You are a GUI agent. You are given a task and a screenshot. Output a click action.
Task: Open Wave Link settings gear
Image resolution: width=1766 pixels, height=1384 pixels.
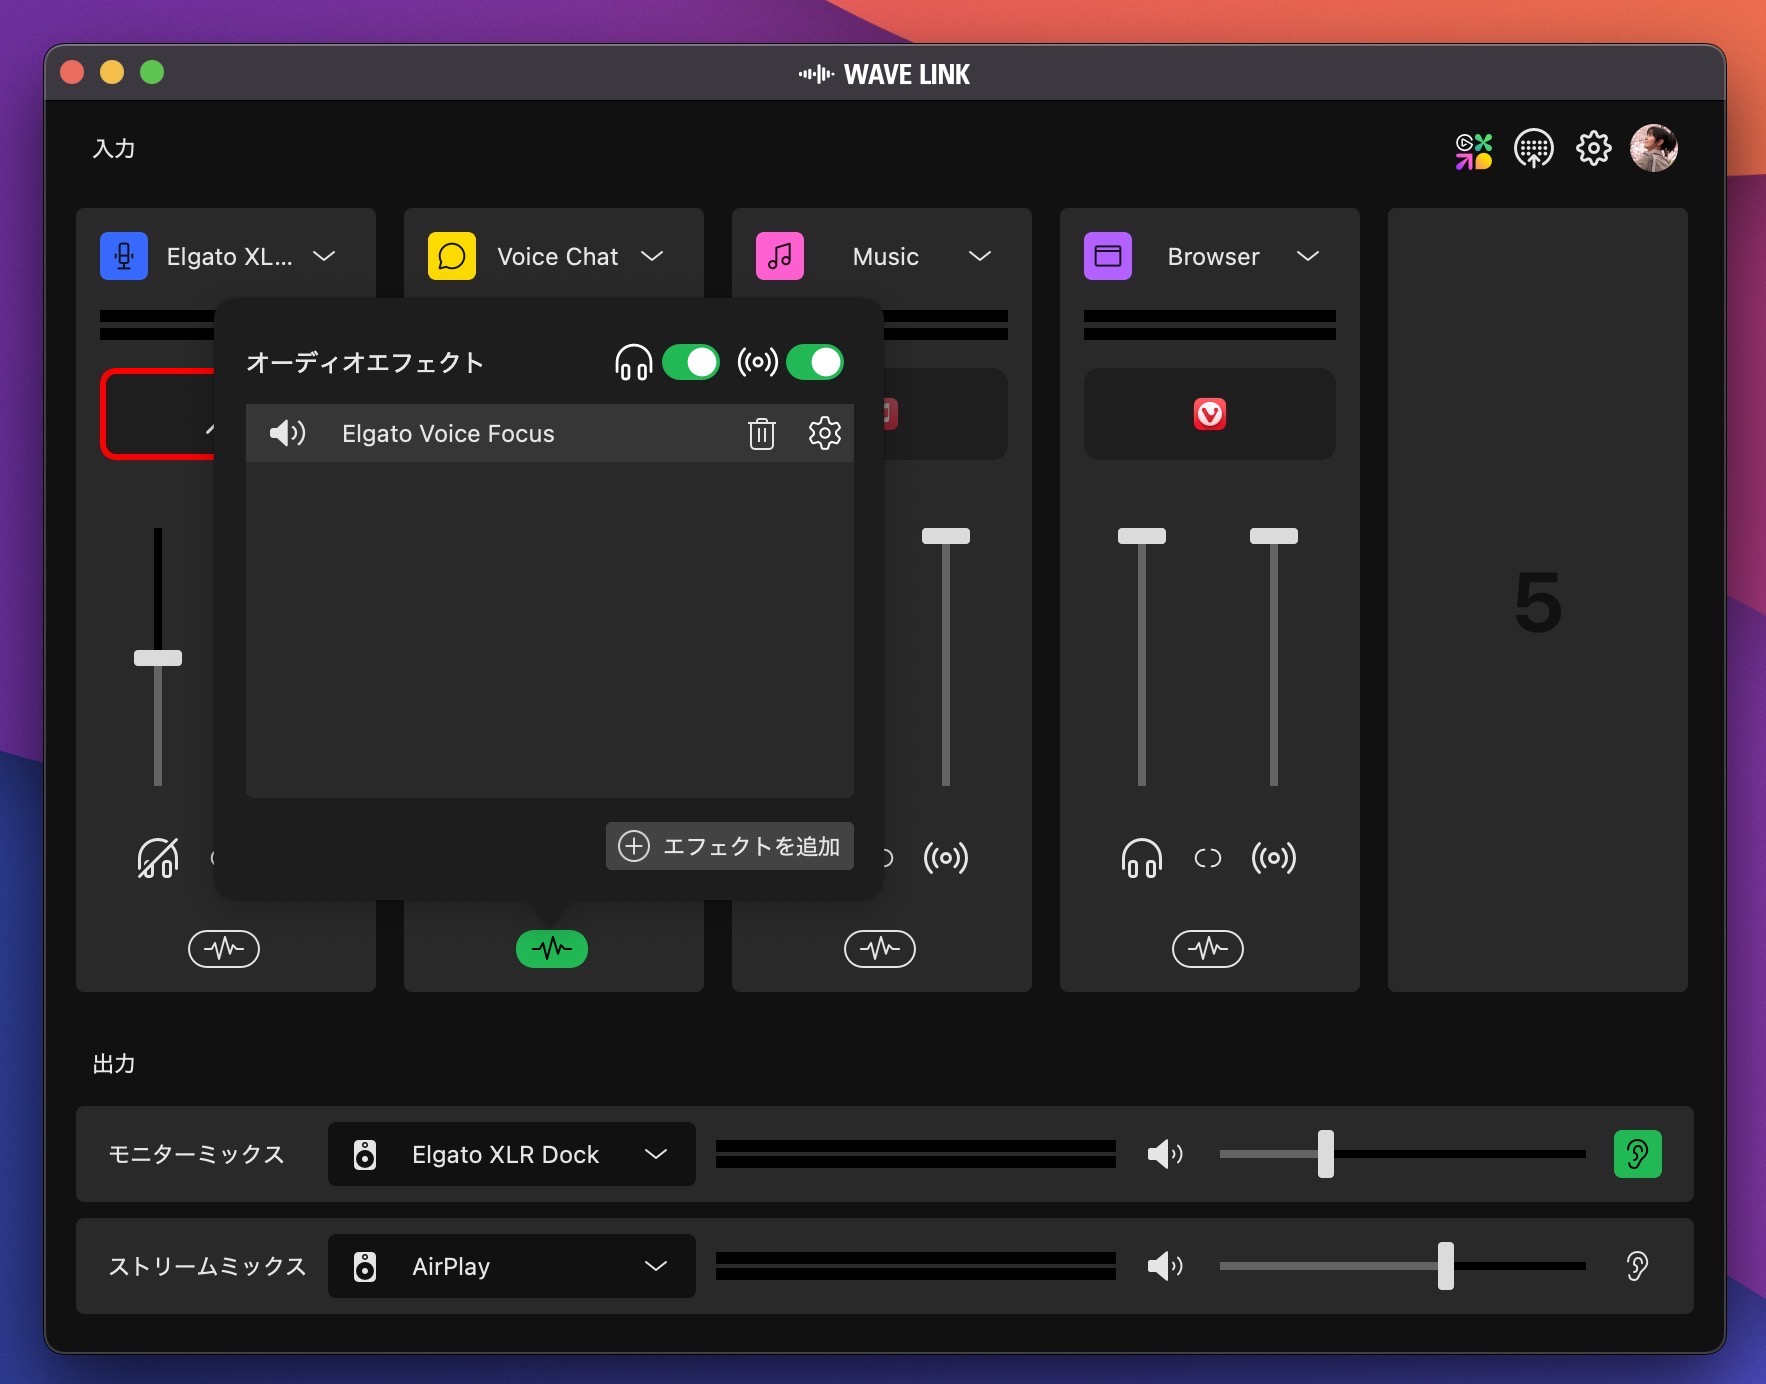coord(1593,149)
